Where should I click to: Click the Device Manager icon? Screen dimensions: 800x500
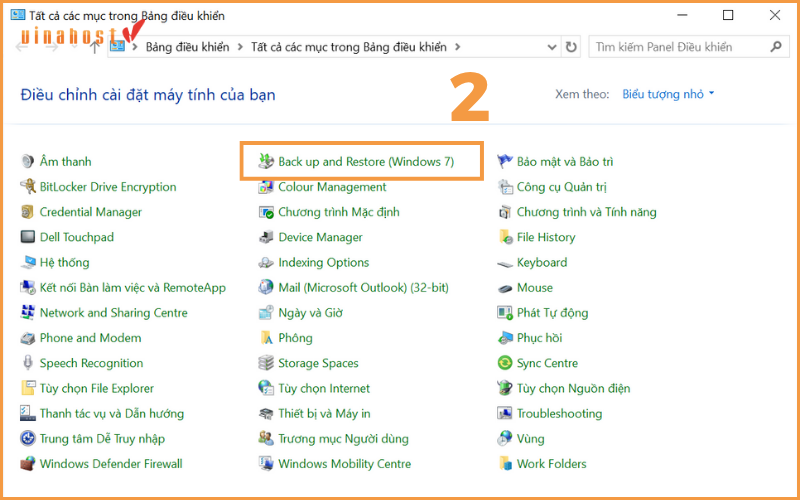coord(266,238)
